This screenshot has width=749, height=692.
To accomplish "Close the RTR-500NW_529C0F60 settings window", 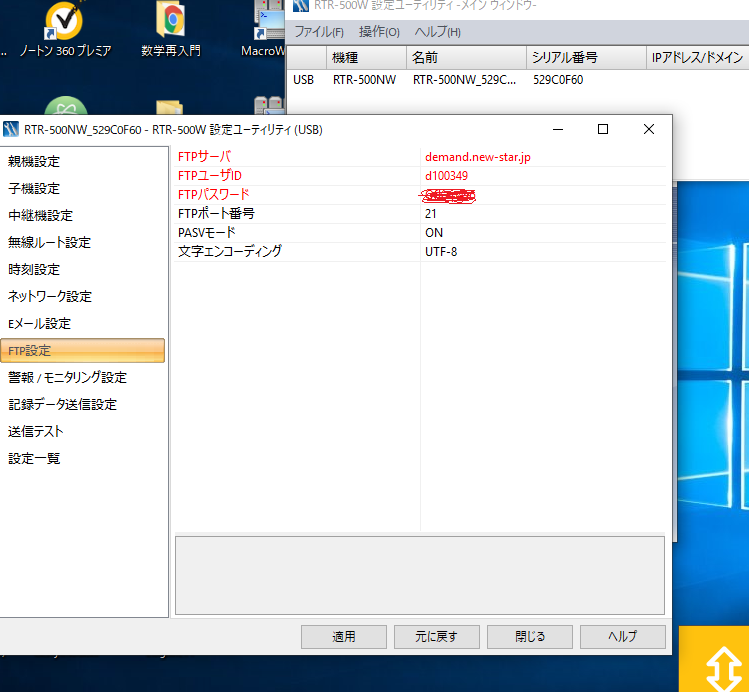I will (x=649, y=129).
